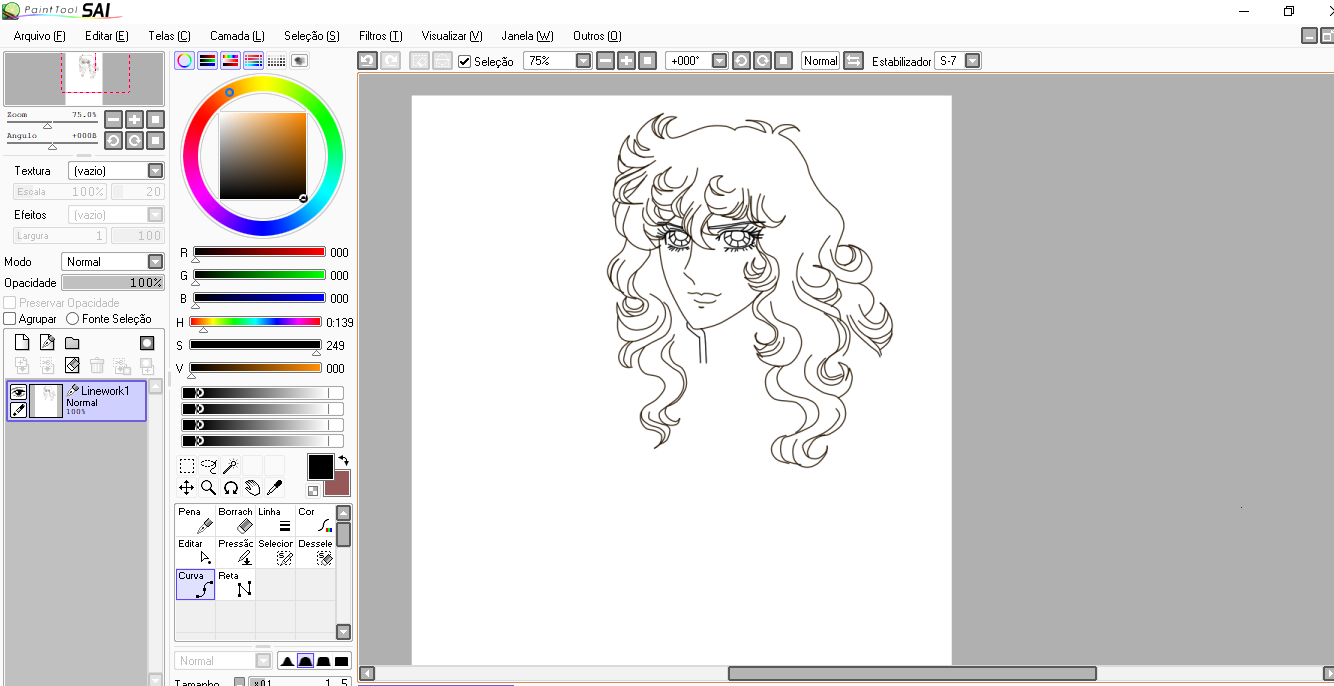The image size is (1334, 686).
Task: Activate the eyedropper color picker tool
Action: point(274,488)
